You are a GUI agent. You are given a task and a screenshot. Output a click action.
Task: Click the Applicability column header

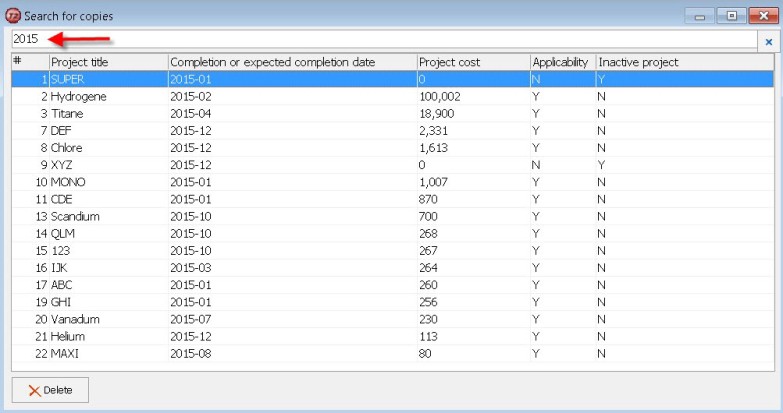(563, 62)
